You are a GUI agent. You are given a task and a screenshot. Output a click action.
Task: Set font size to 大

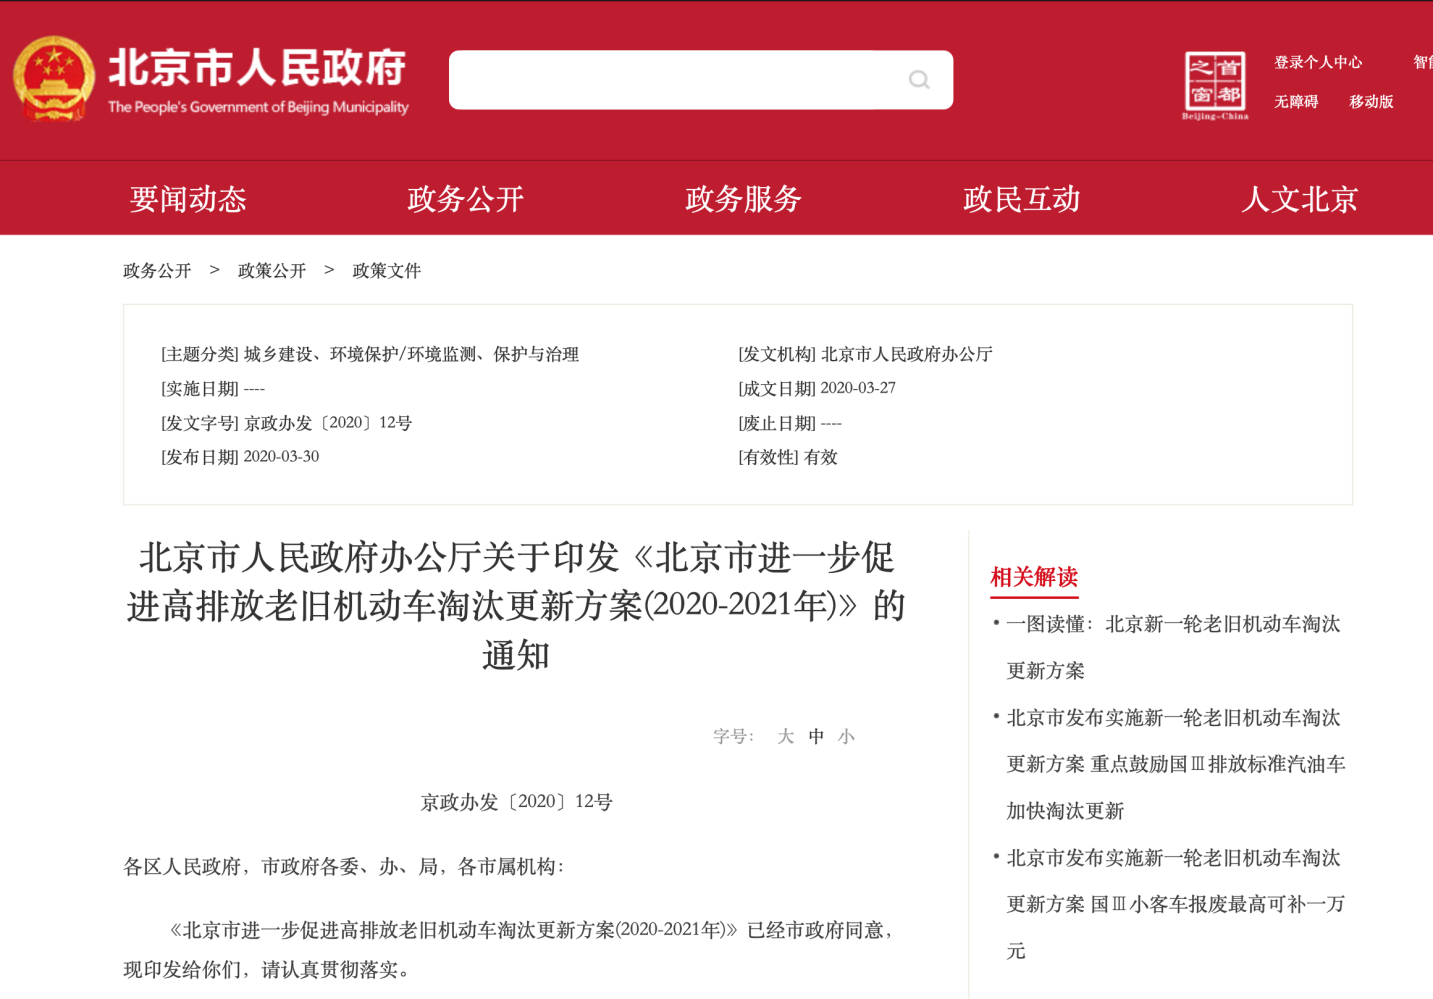tap(785, 737)
